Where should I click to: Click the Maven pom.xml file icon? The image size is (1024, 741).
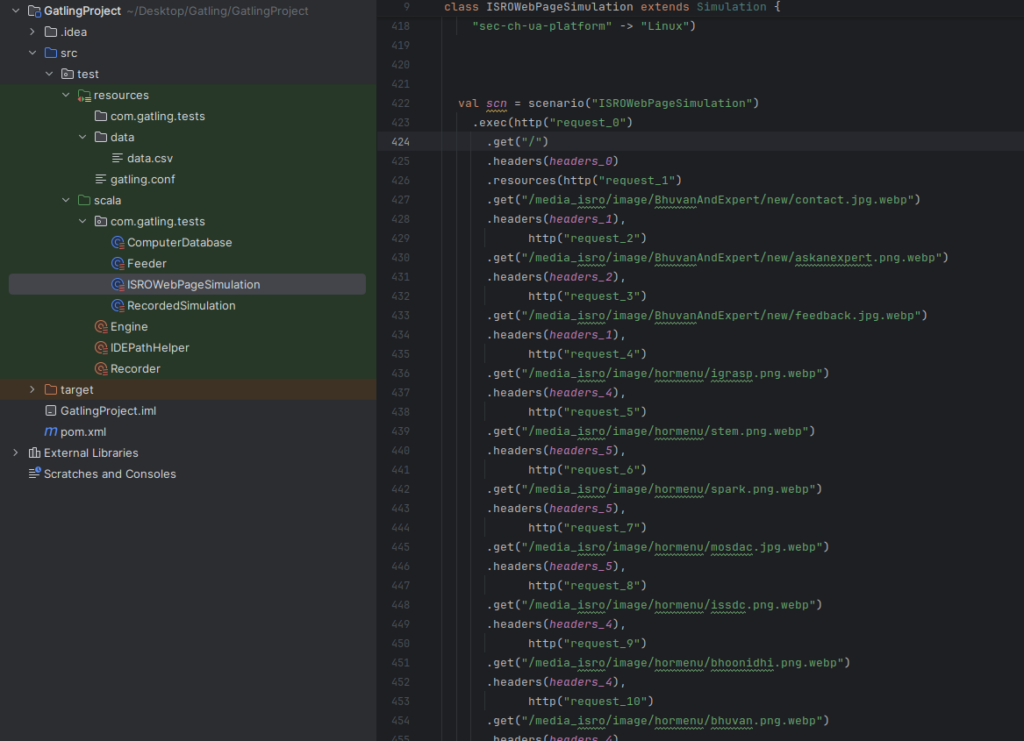pos(51,432)
